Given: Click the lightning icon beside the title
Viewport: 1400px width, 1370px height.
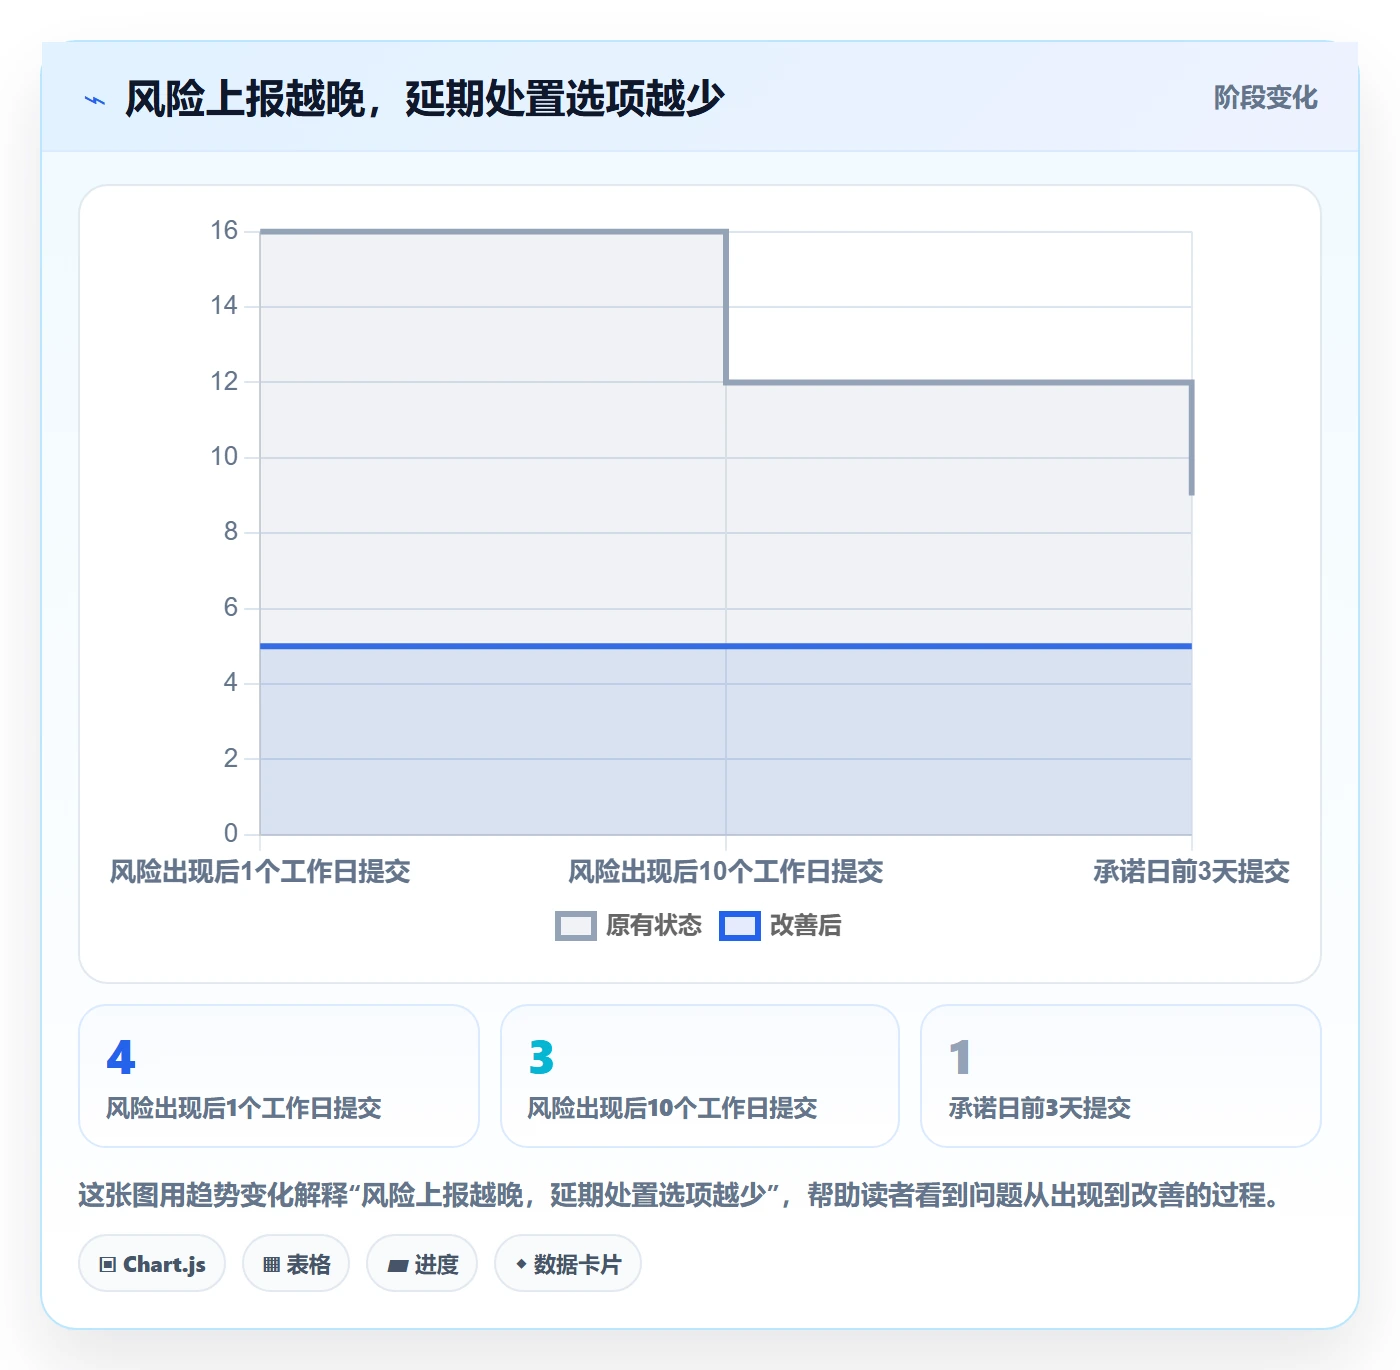Looking at the screenshot, I should pyautogui.click(x=95, y=100).
